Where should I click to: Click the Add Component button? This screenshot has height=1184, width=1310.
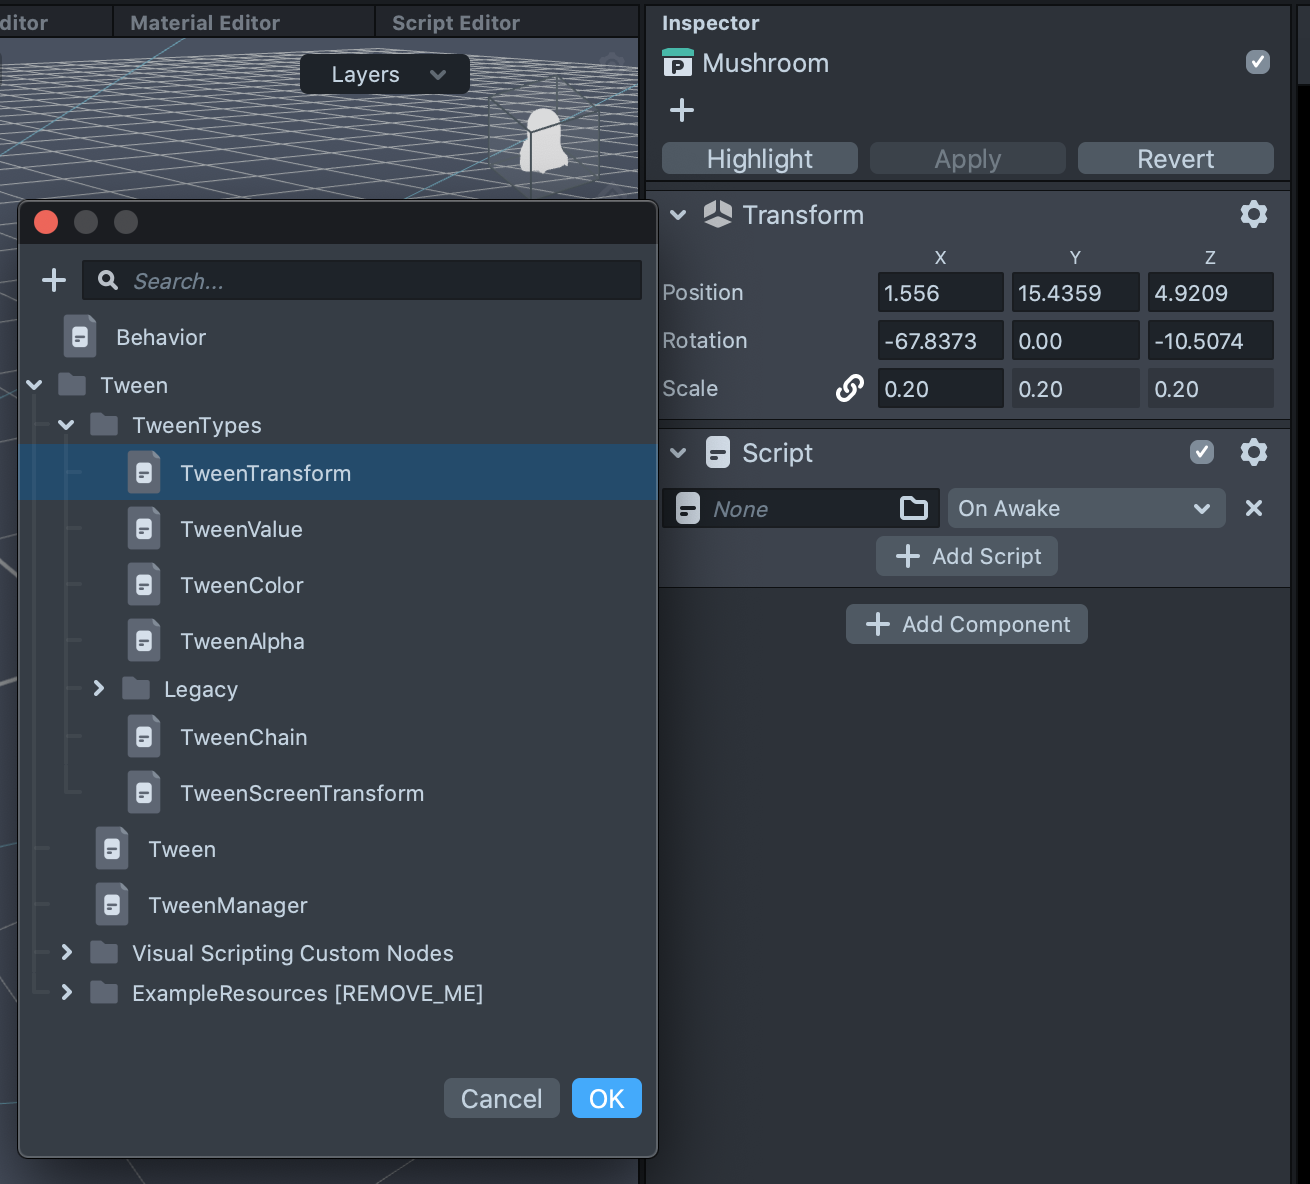pos(966,624)
